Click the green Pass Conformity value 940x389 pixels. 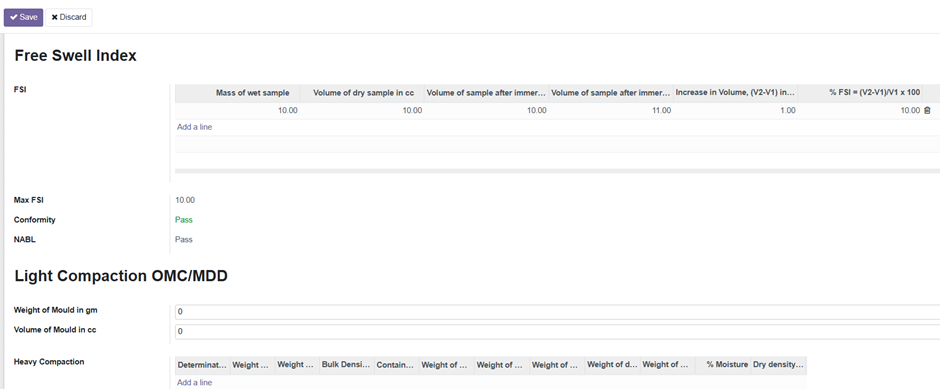point(183,220)
